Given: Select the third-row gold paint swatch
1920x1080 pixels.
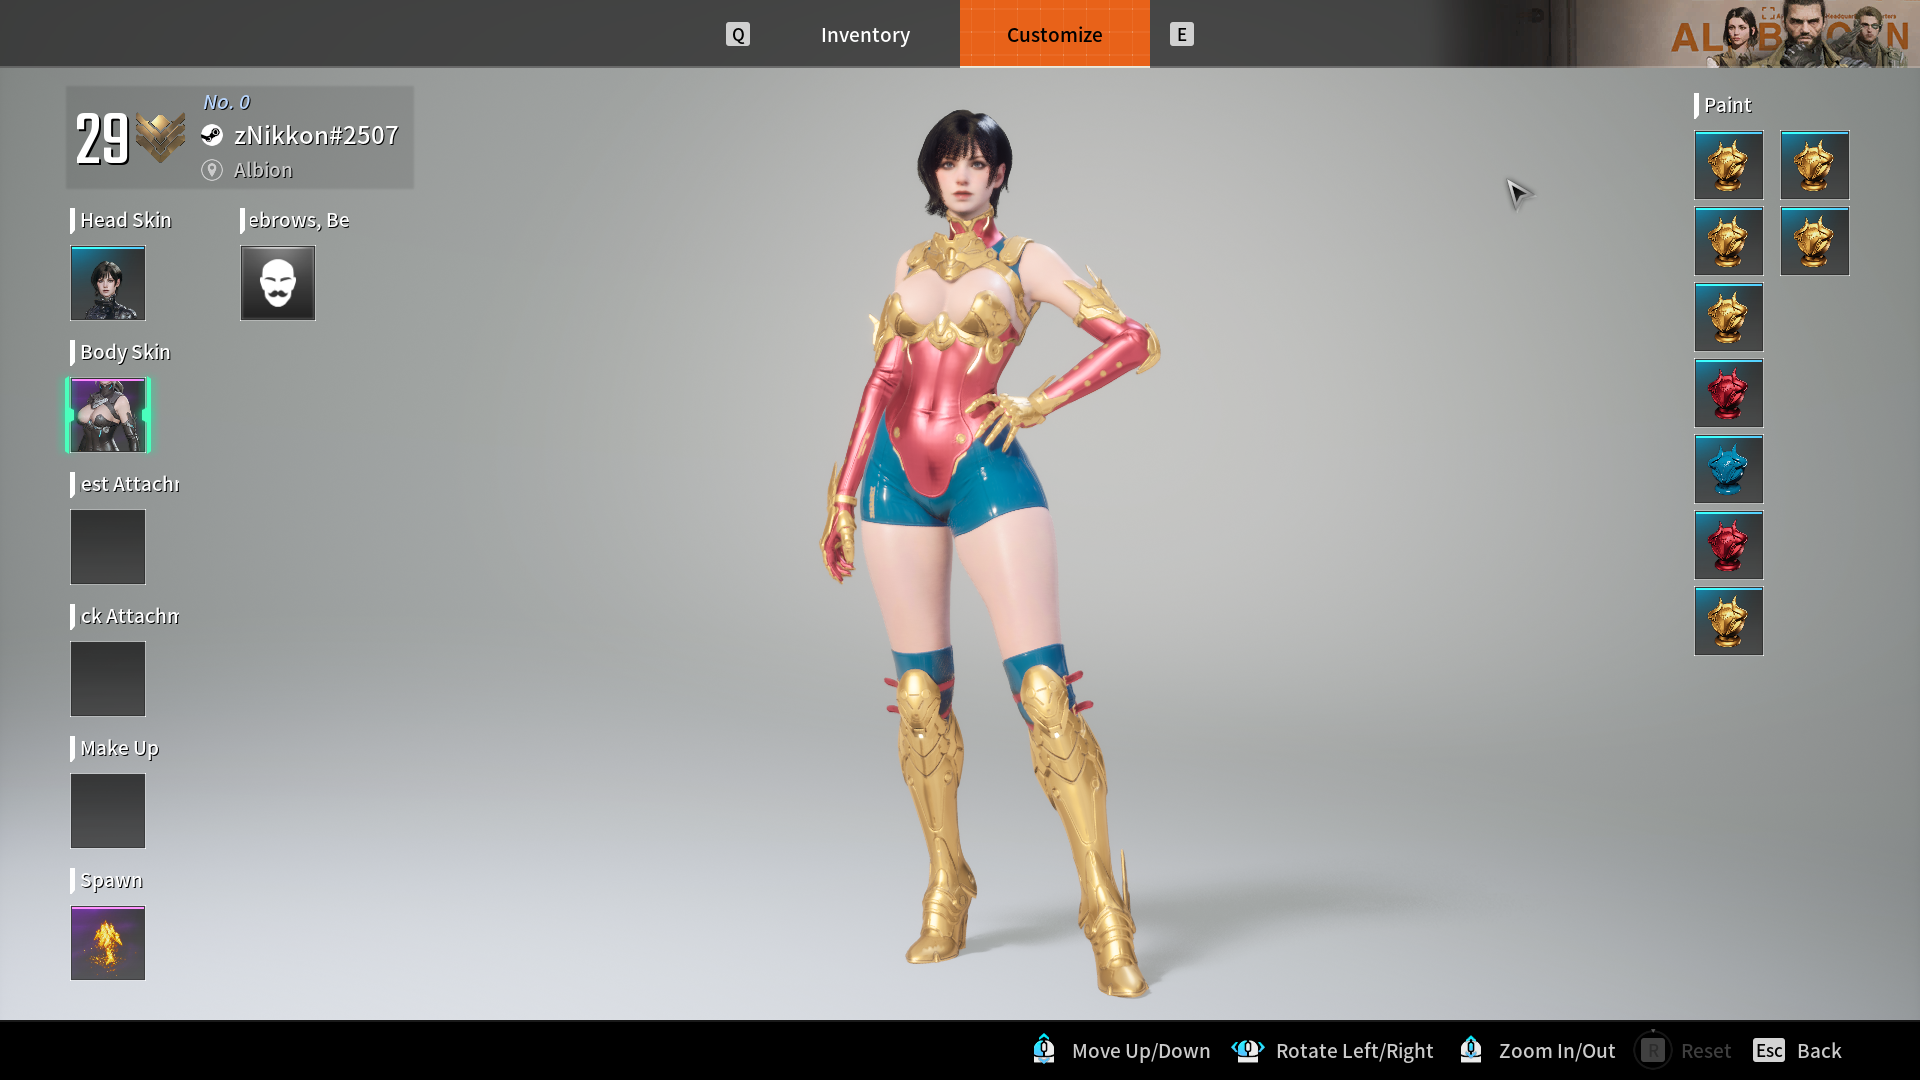Looking at the screenshot, I should coord(1728,317).
